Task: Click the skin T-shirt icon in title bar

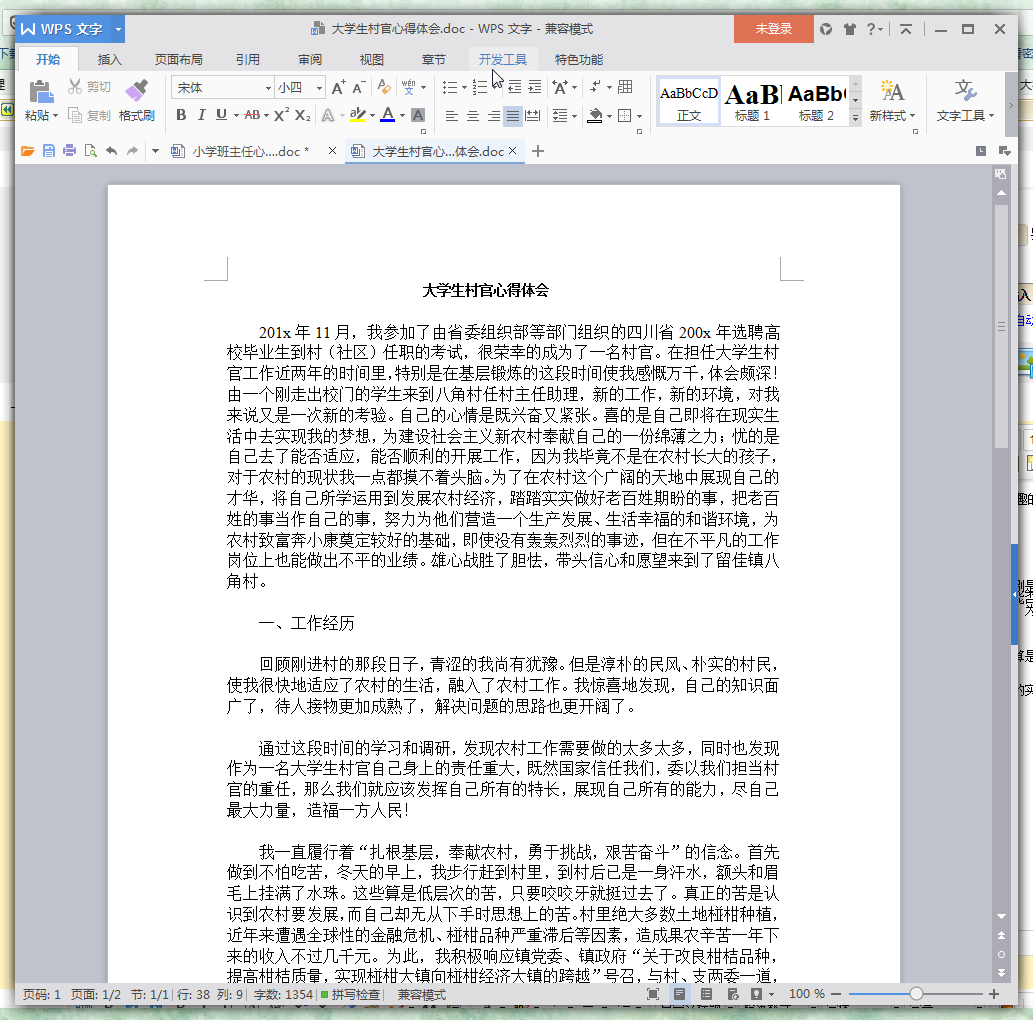Action: click(x=850, y=29)
